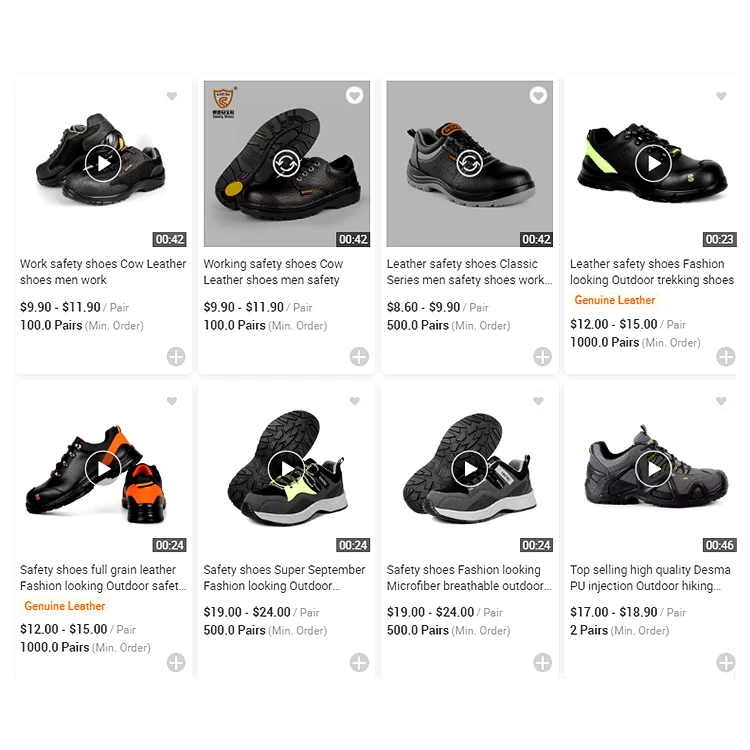Click plus icon on Microfiber breathable shoes card
Viewport: 750px width, 750px height.
[x=542, y=662]
